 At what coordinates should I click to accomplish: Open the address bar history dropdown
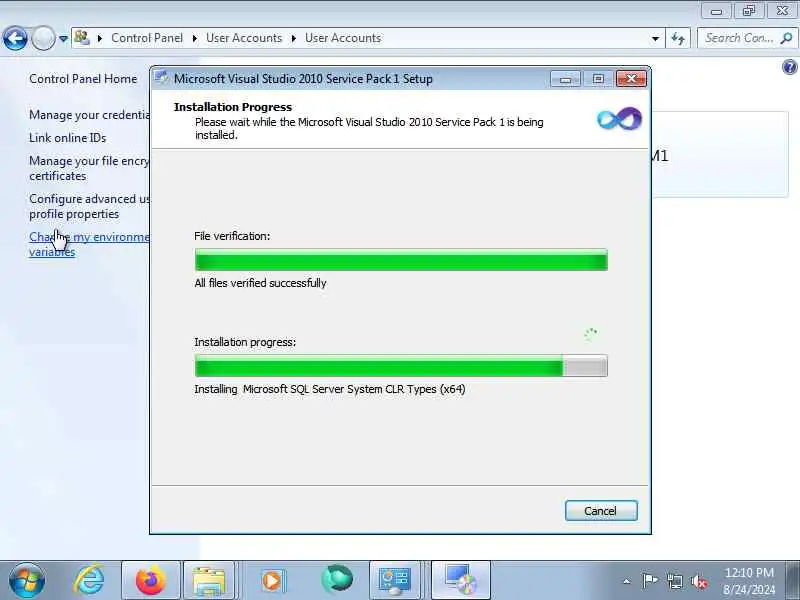click(x=655, y=38)
